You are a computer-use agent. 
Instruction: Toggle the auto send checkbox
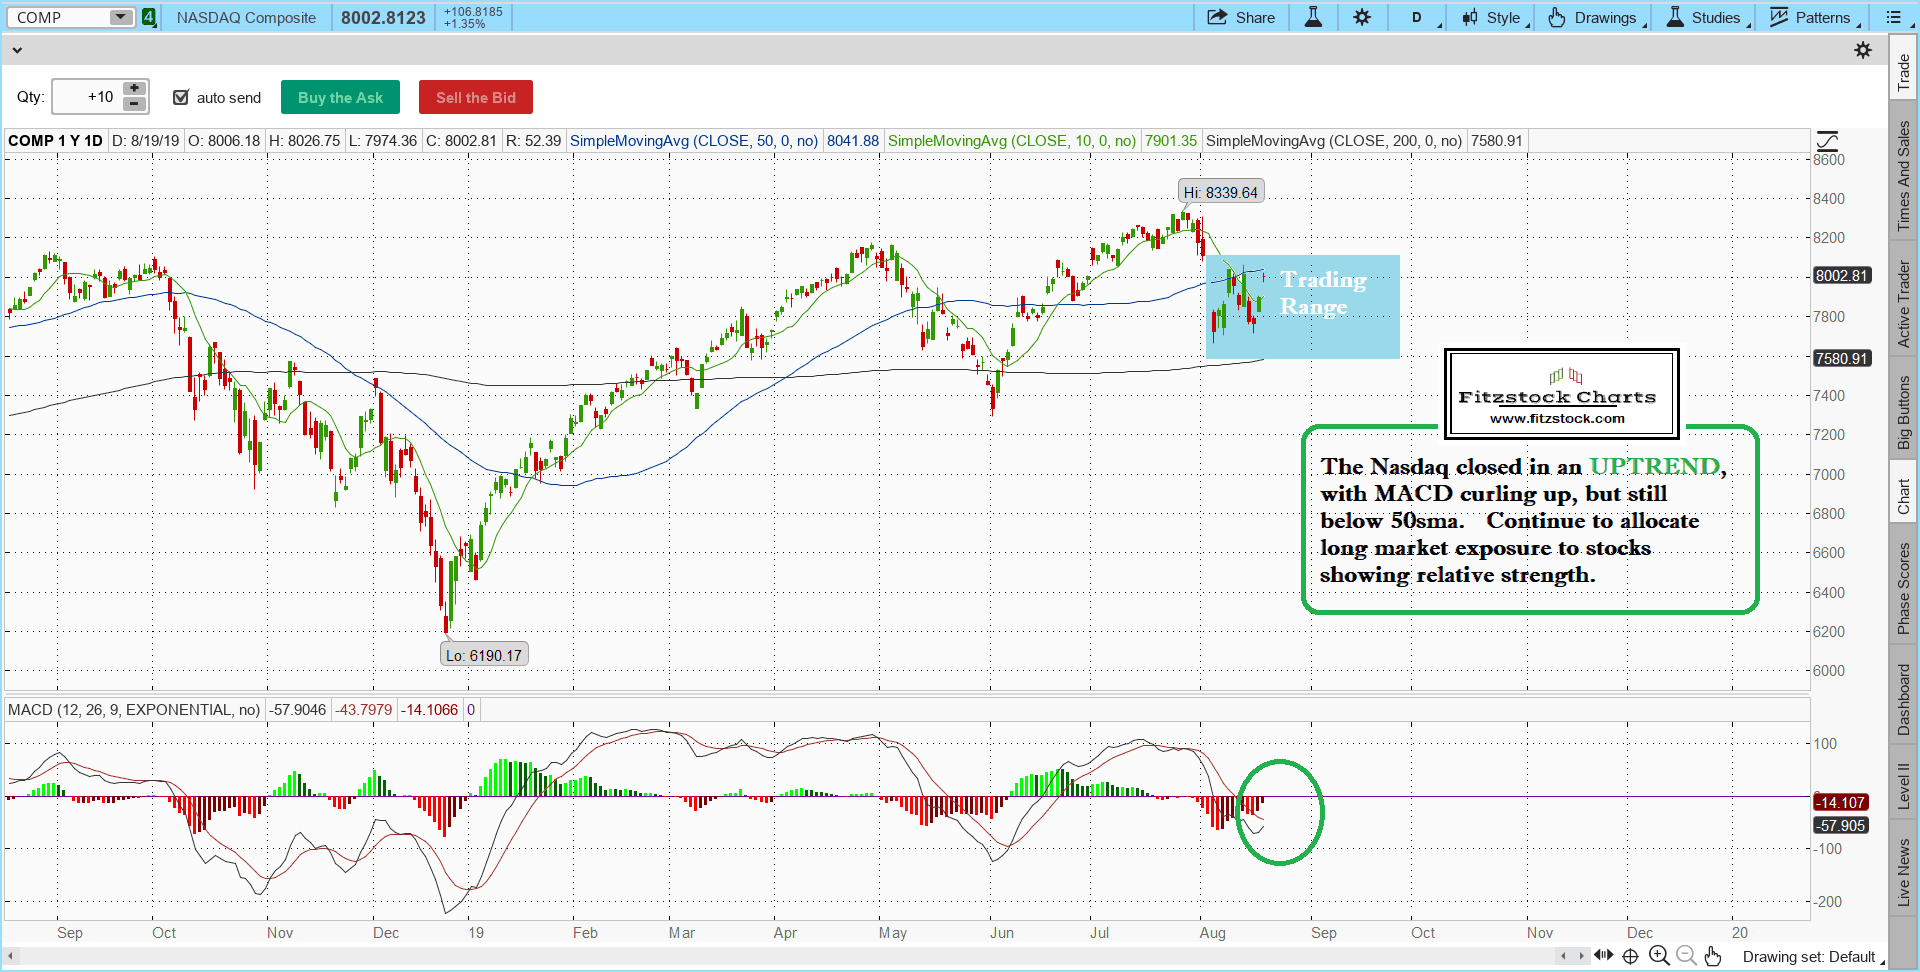[181, 97]
